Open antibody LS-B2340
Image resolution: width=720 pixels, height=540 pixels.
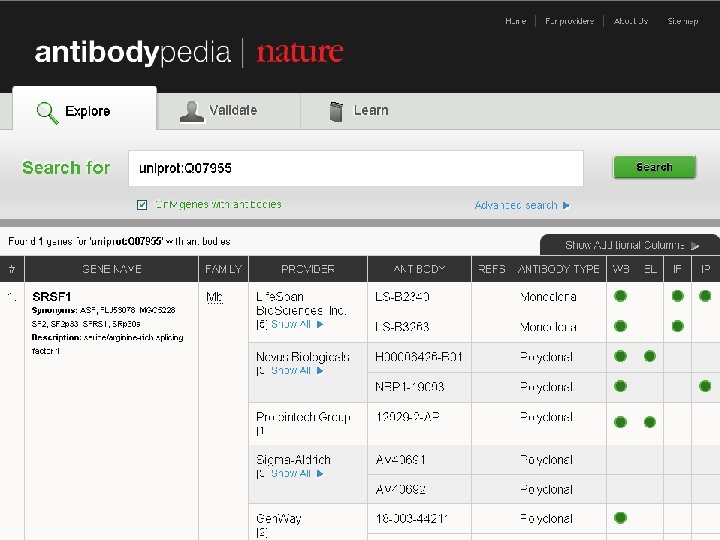(402, 297)
